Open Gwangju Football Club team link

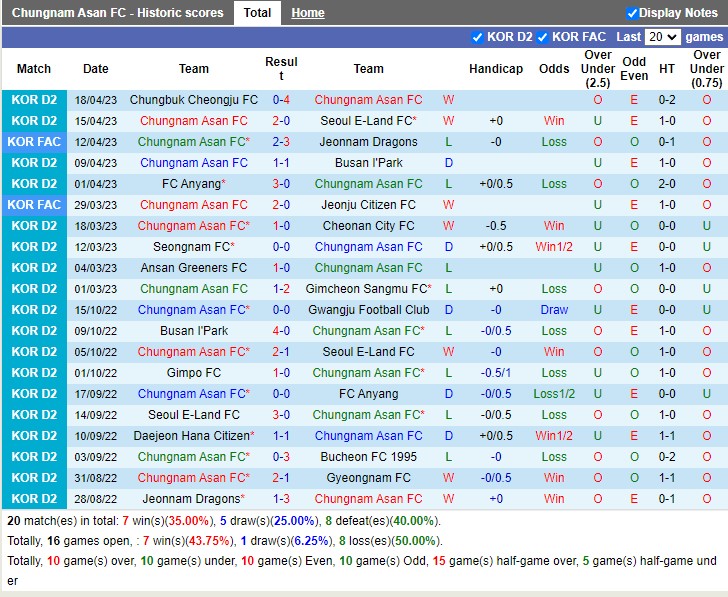tap(369, 310)
